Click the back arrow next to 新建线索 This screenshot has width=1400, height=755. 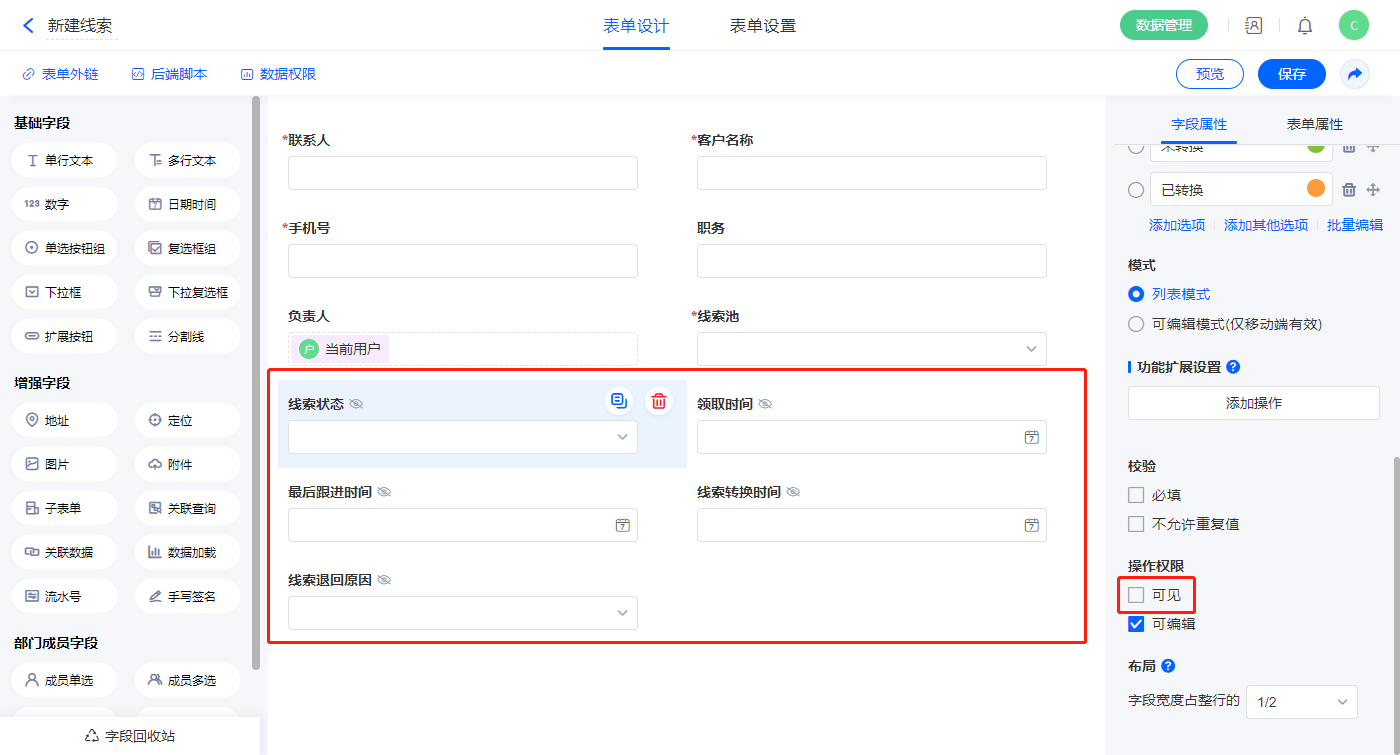click(28, 26)
